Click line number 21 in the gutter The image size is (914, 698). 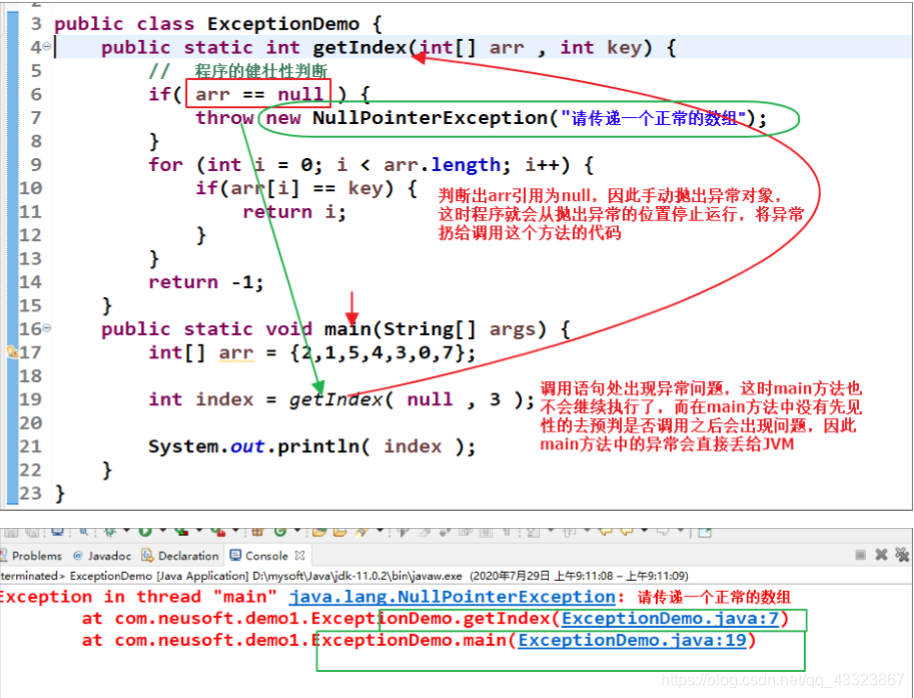30,447
